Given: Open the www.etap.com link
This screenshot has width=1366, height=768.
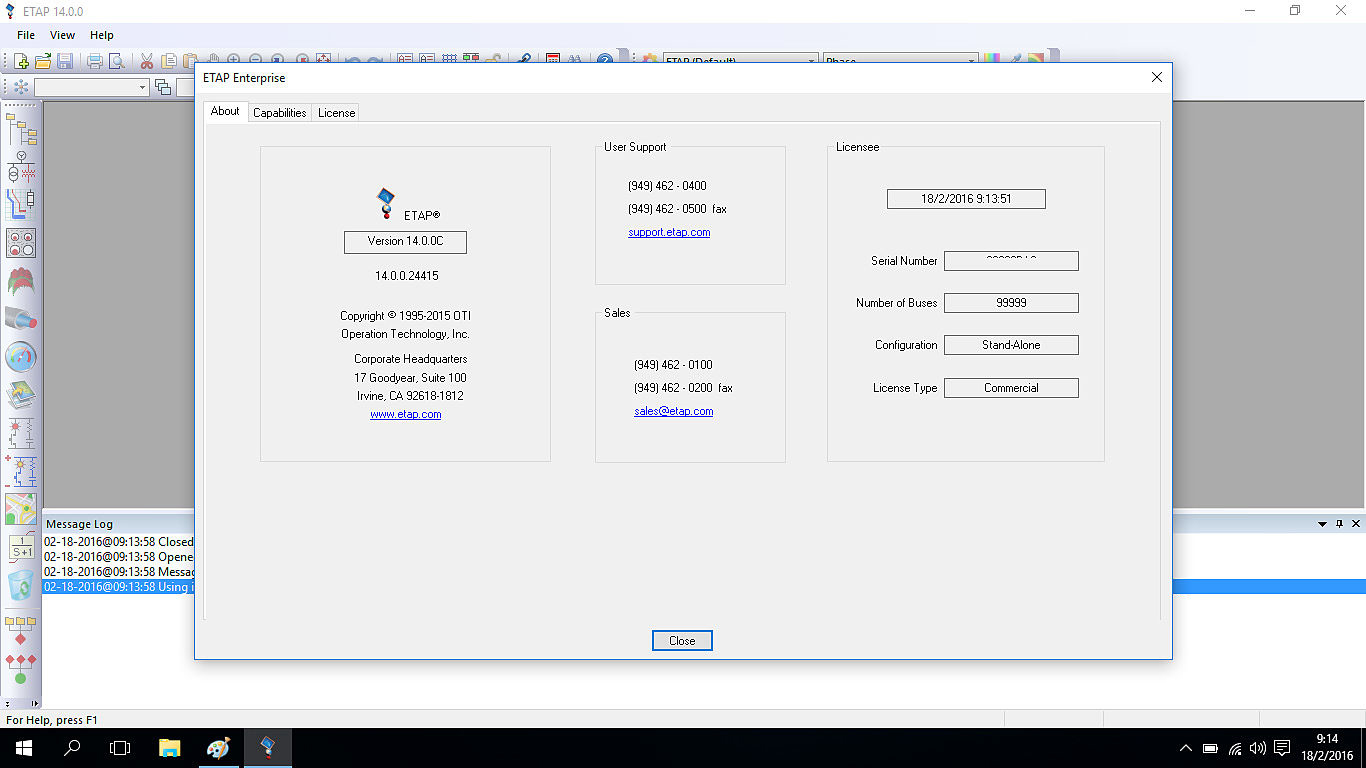Looking at the screenshot, I should [405, 414].
